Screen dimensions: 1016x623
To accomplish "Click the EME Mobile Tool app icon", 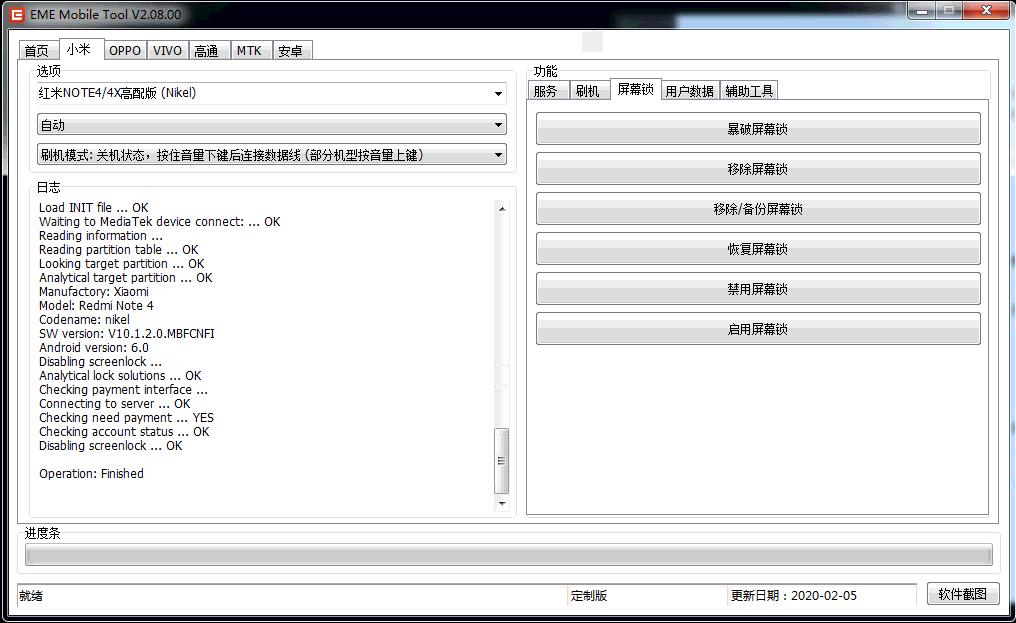I will pyautogui.click(x=16, y=14).
